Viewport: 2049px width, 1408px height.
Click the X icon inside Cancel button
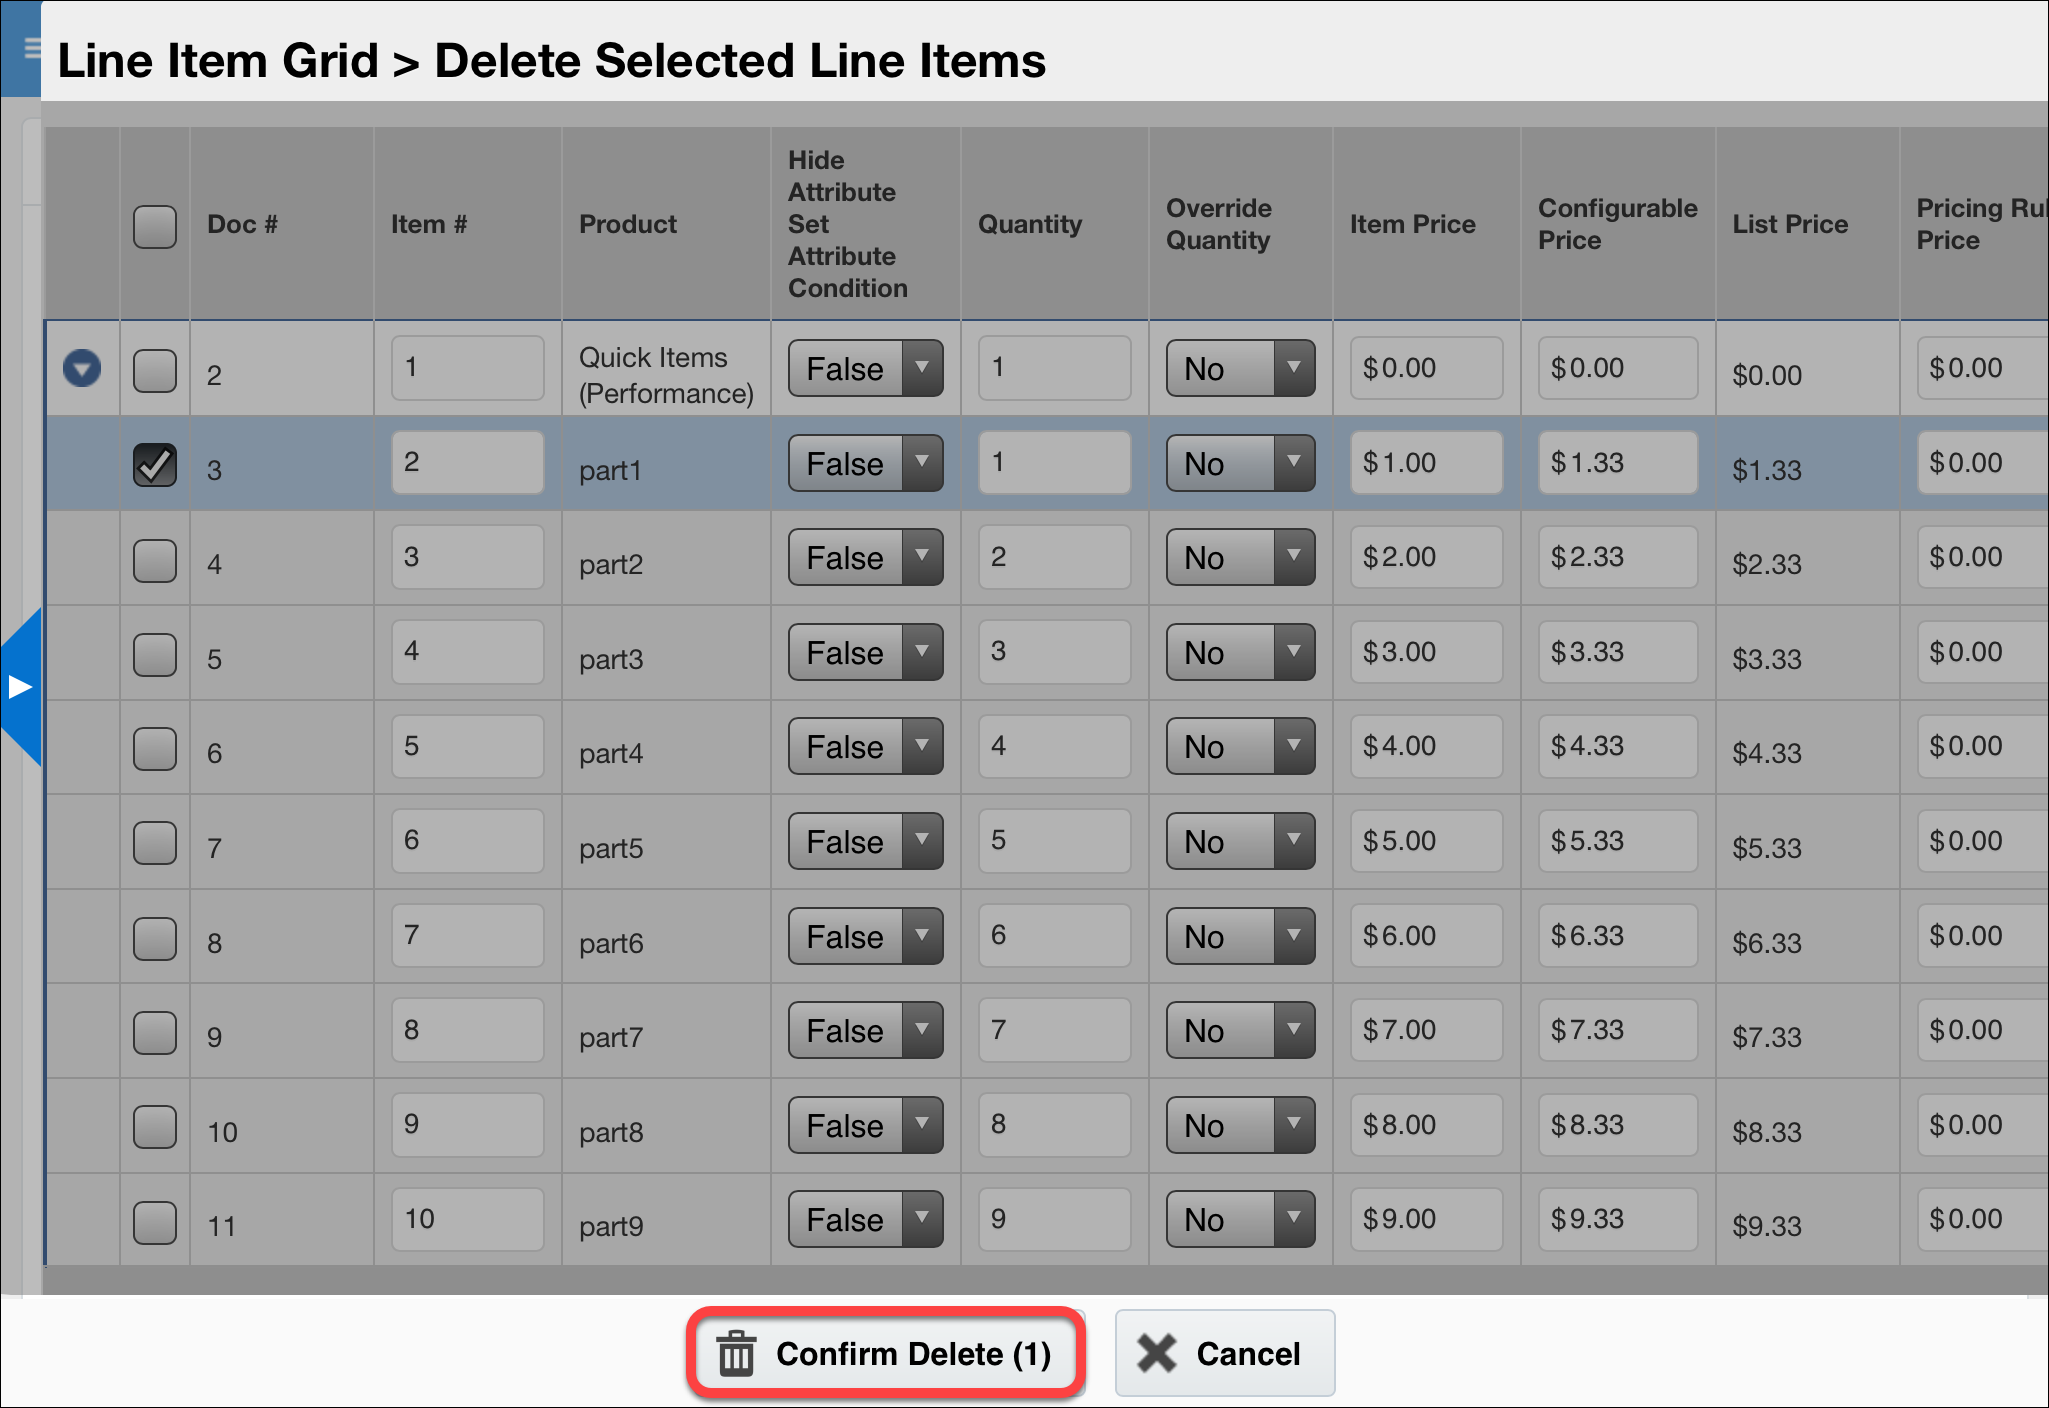click(x=1158, y=1353)
